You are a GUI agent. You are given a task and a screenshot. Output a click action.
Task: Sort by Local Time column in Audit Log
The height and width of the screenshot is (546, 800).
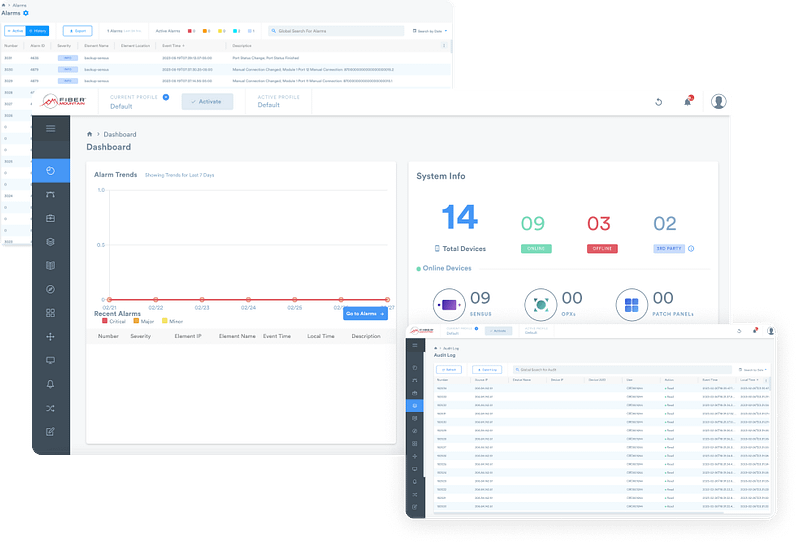coord(749,380)
